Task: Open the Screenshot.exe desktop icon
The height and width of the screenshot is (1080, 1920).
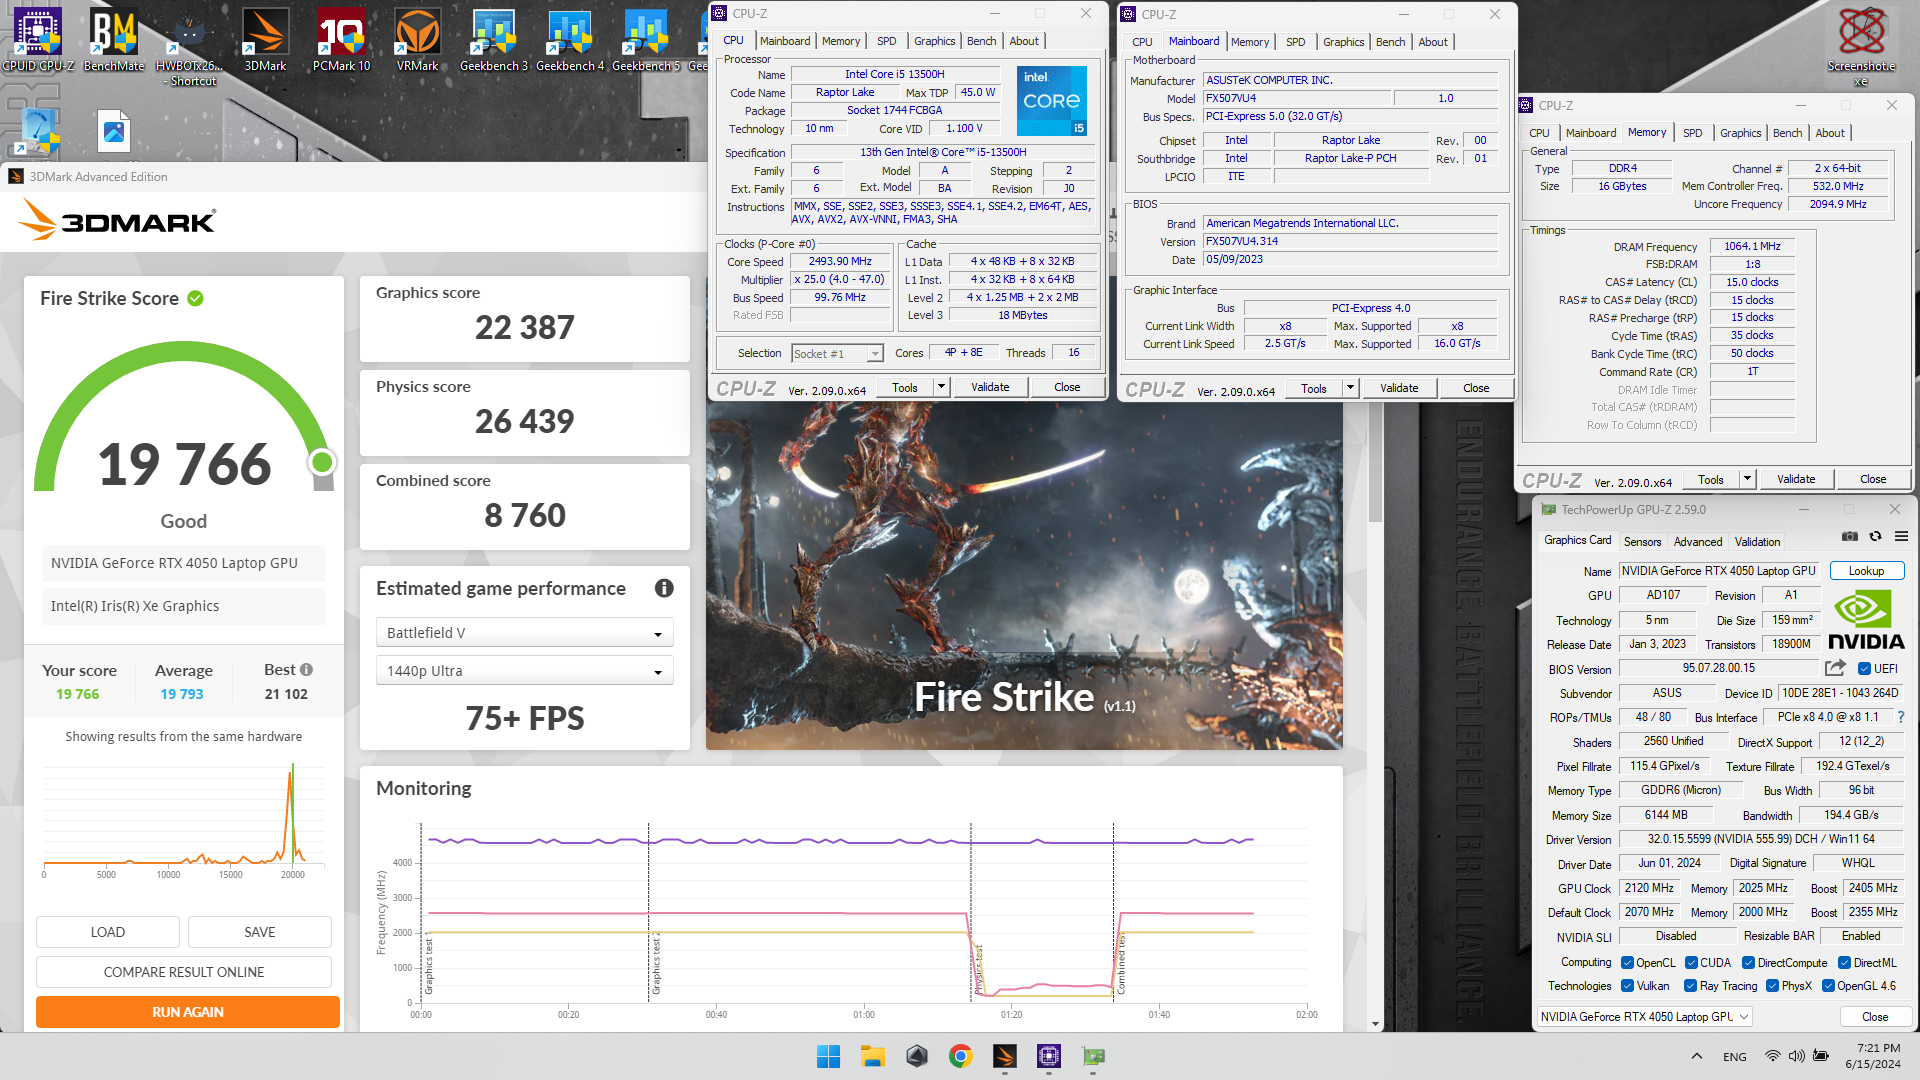Action: [x=1861, y=45]
